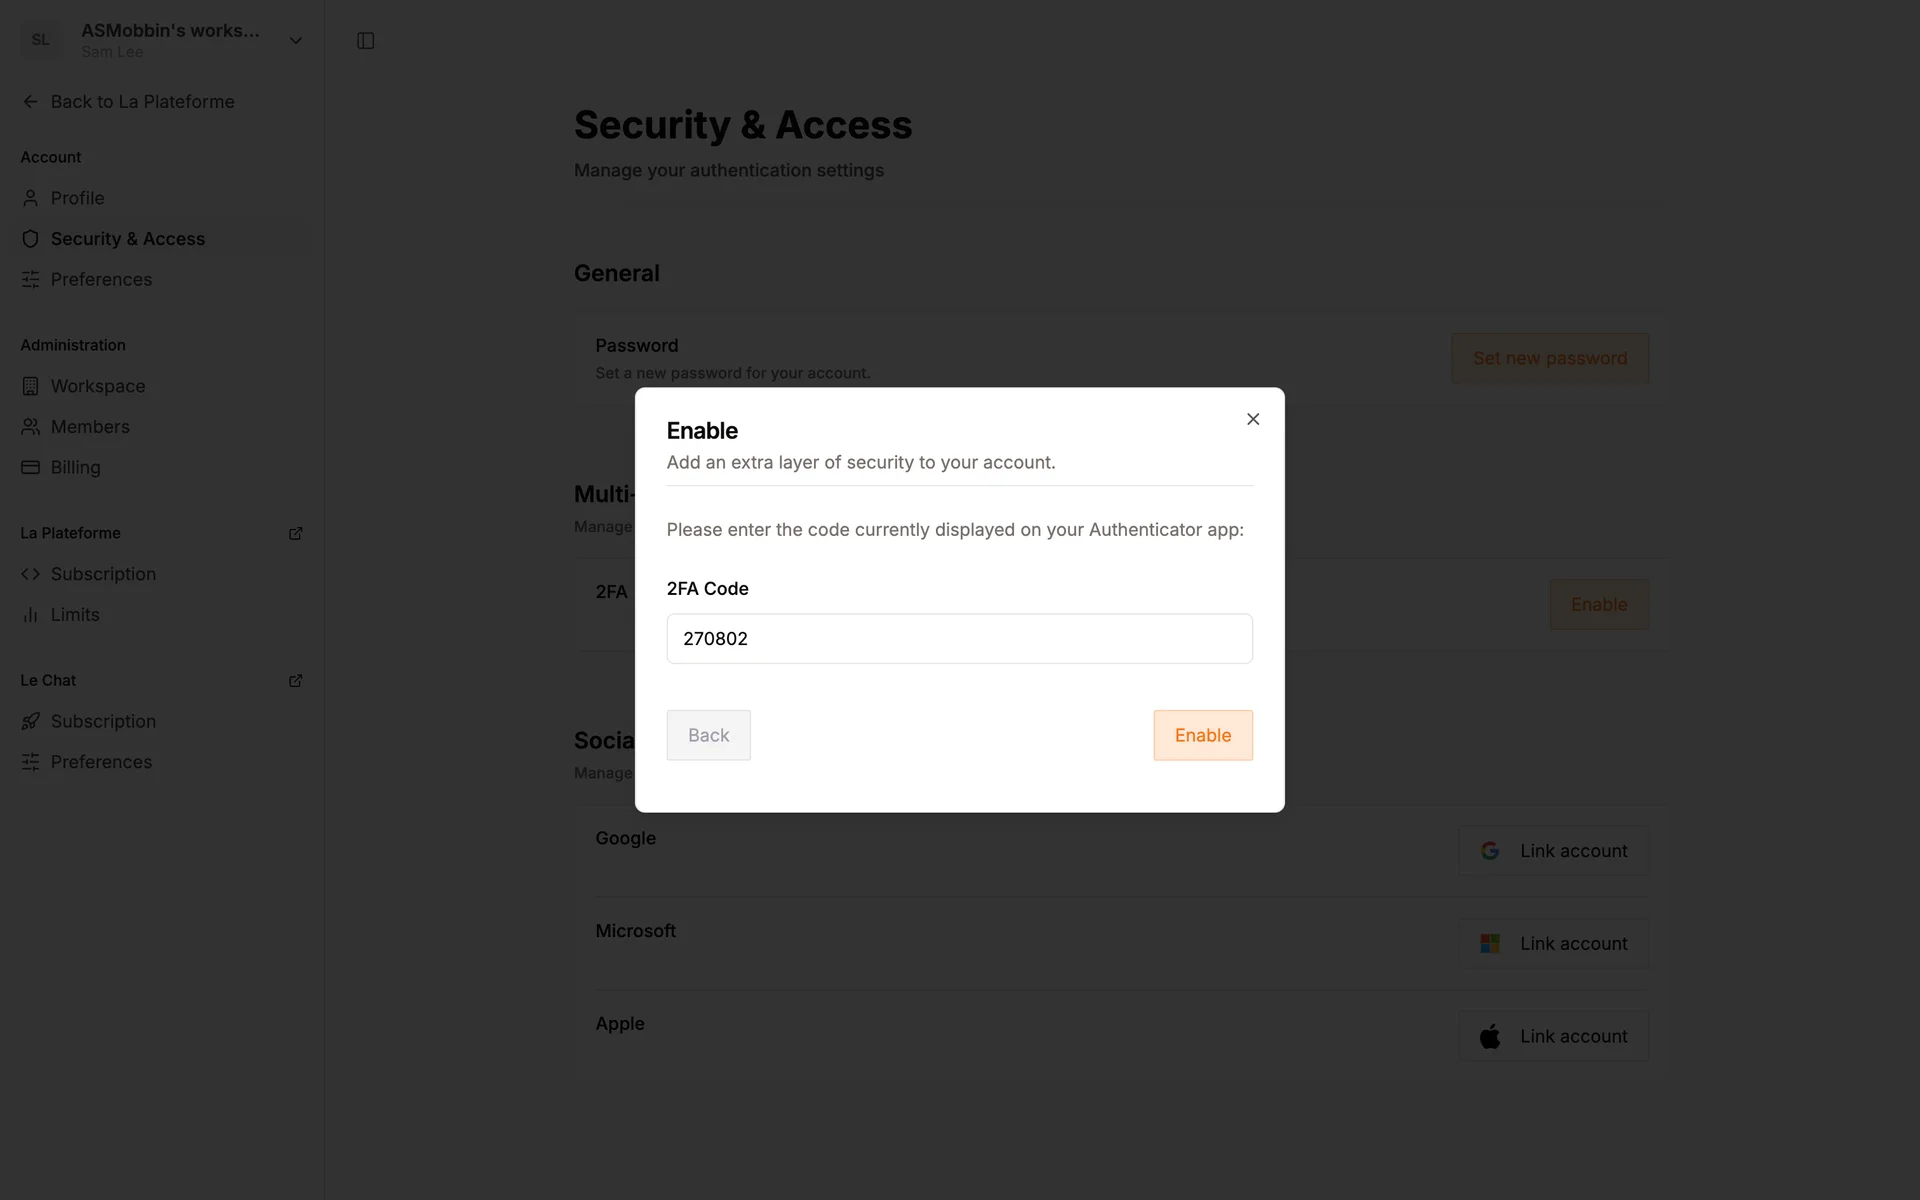The width and height of the screenshot is (1920, 1200).
Task: Click the Billing card icon
Action: (x=31, y=468)
